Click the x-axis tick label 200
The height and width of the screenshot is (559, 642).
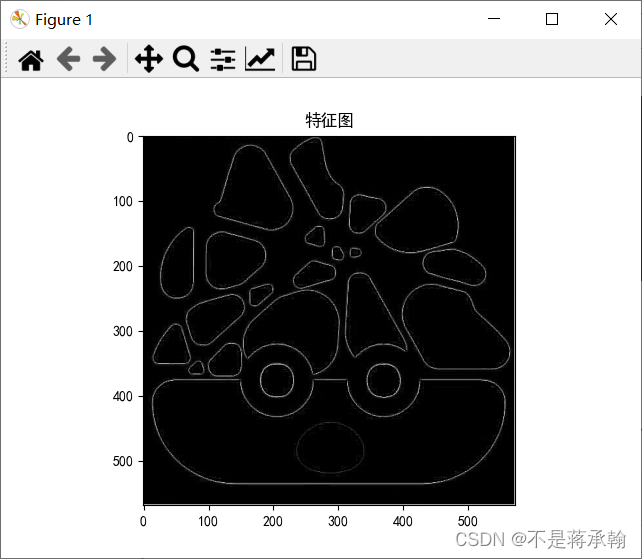[x=273, y=521]
